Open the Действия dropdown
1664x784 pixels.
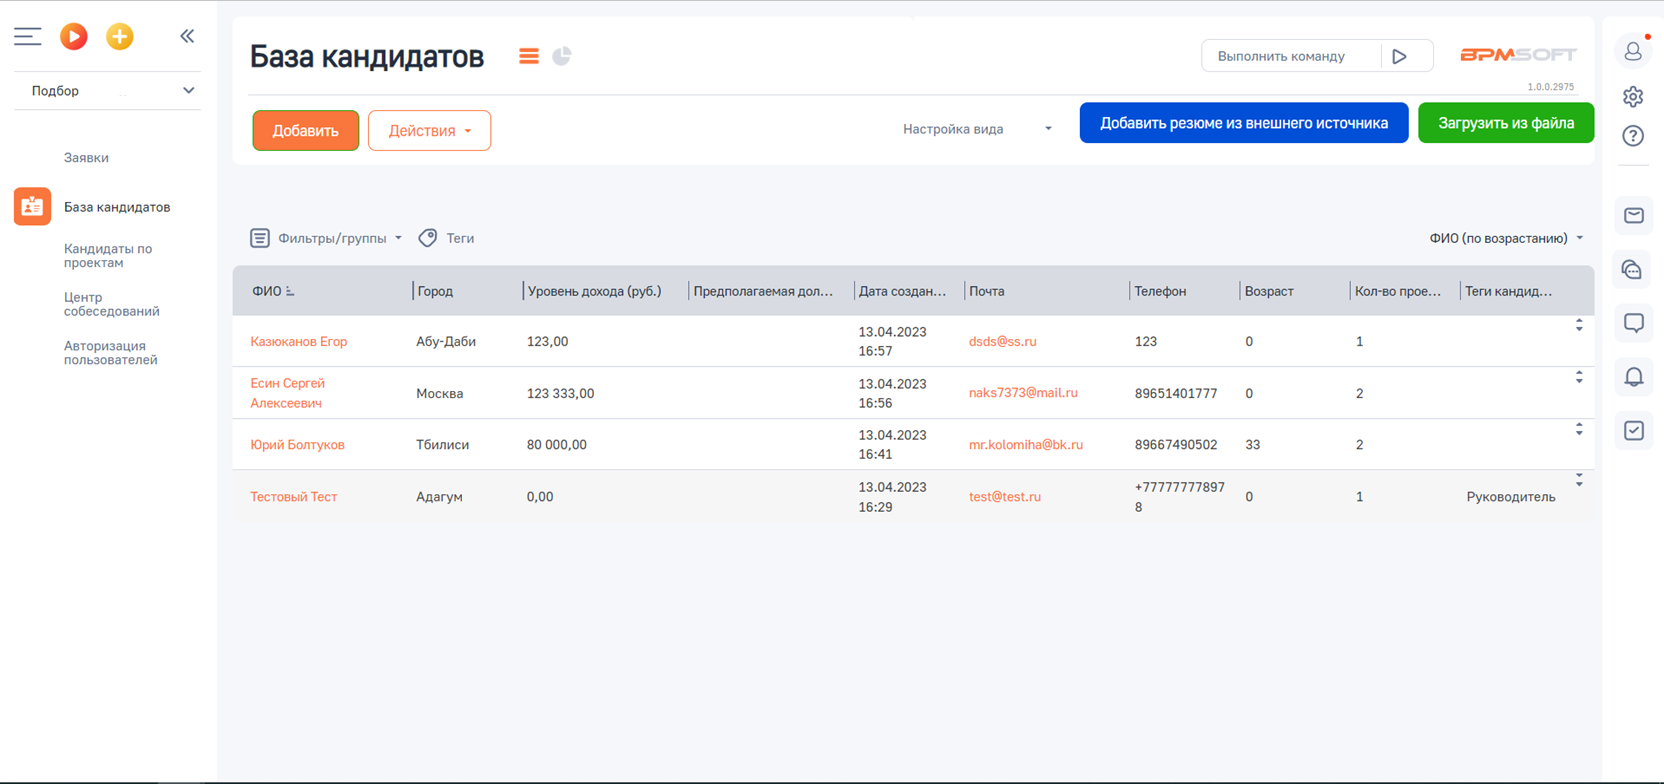coord(429,131)
